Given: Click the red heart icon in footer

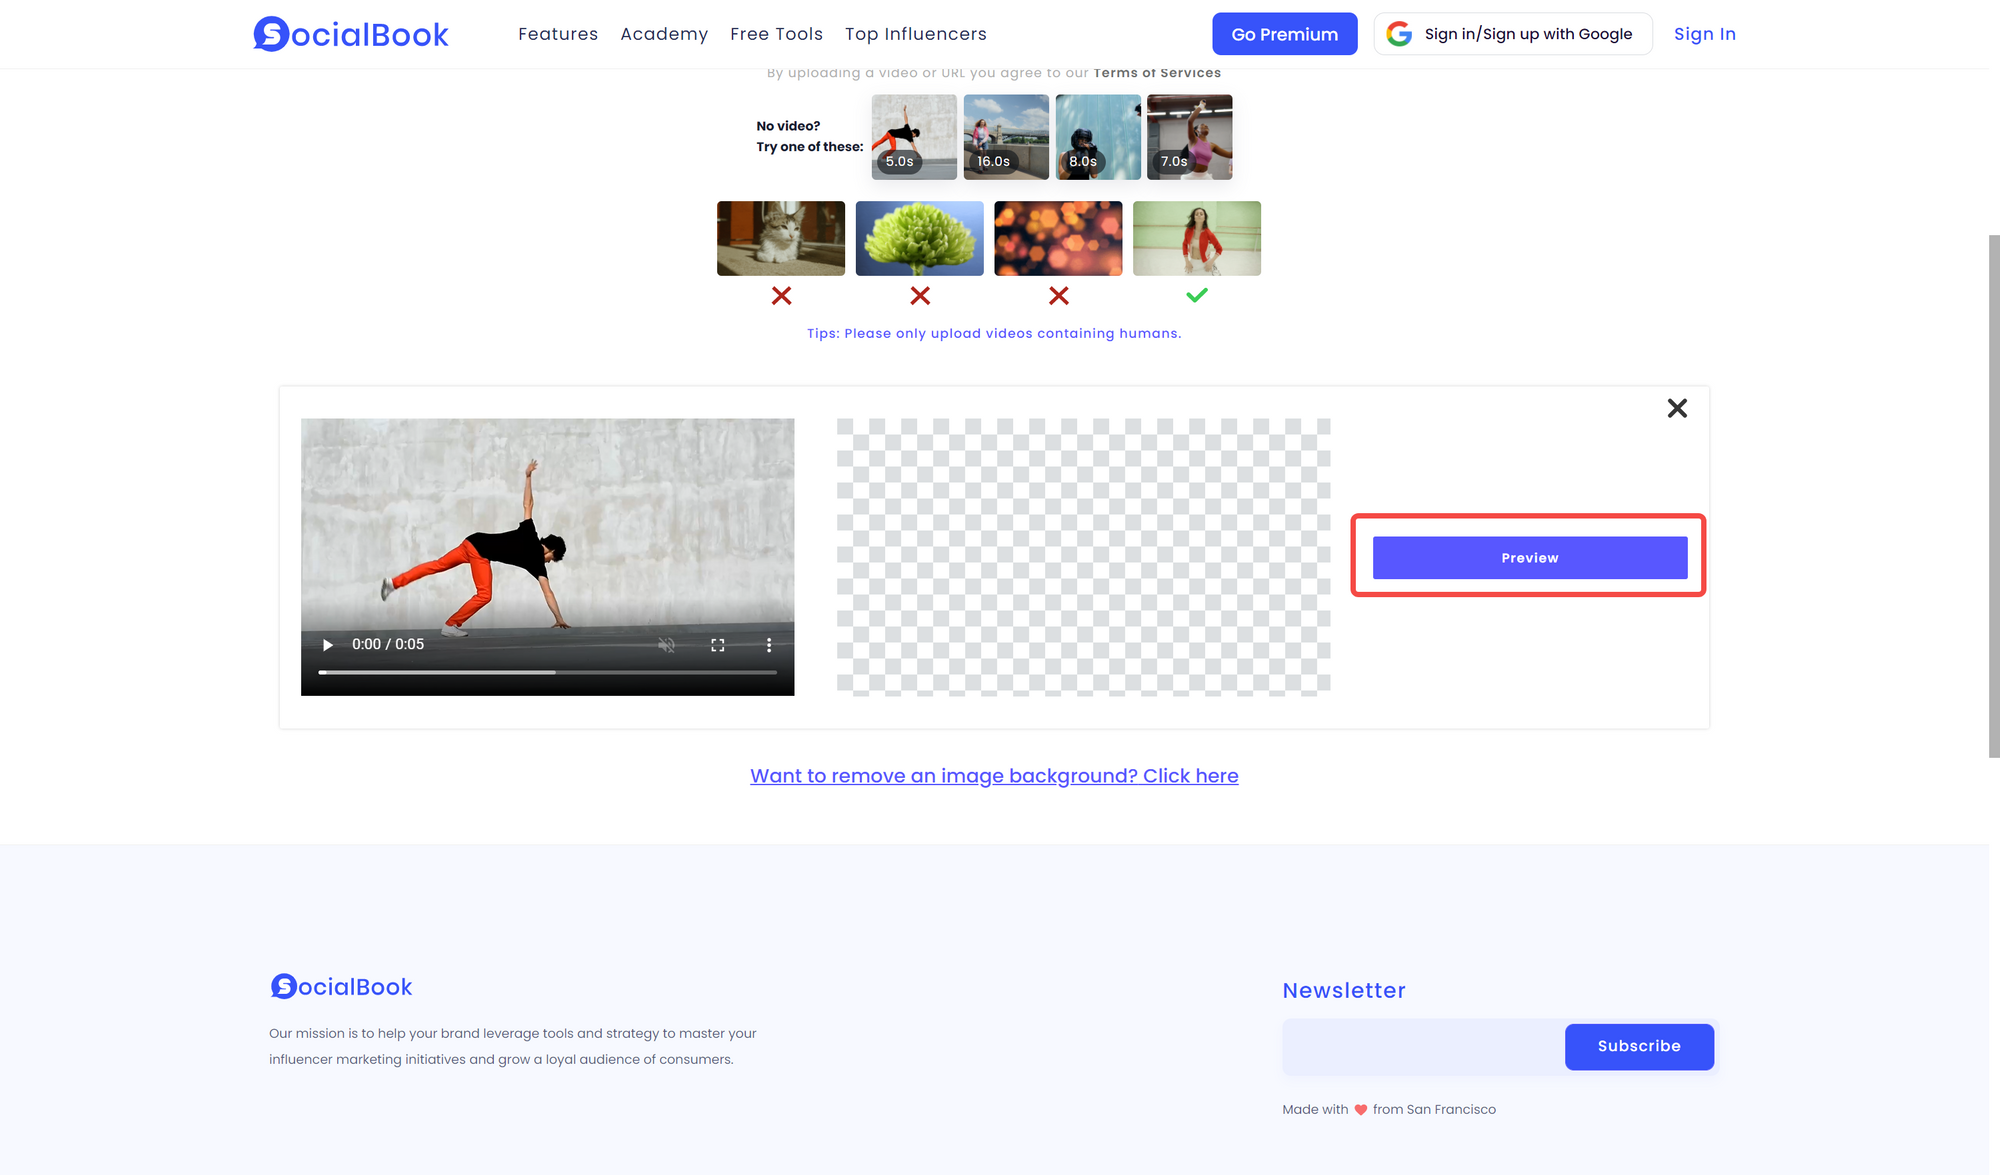Looking at the screenshot, I should [1360, 1110].
